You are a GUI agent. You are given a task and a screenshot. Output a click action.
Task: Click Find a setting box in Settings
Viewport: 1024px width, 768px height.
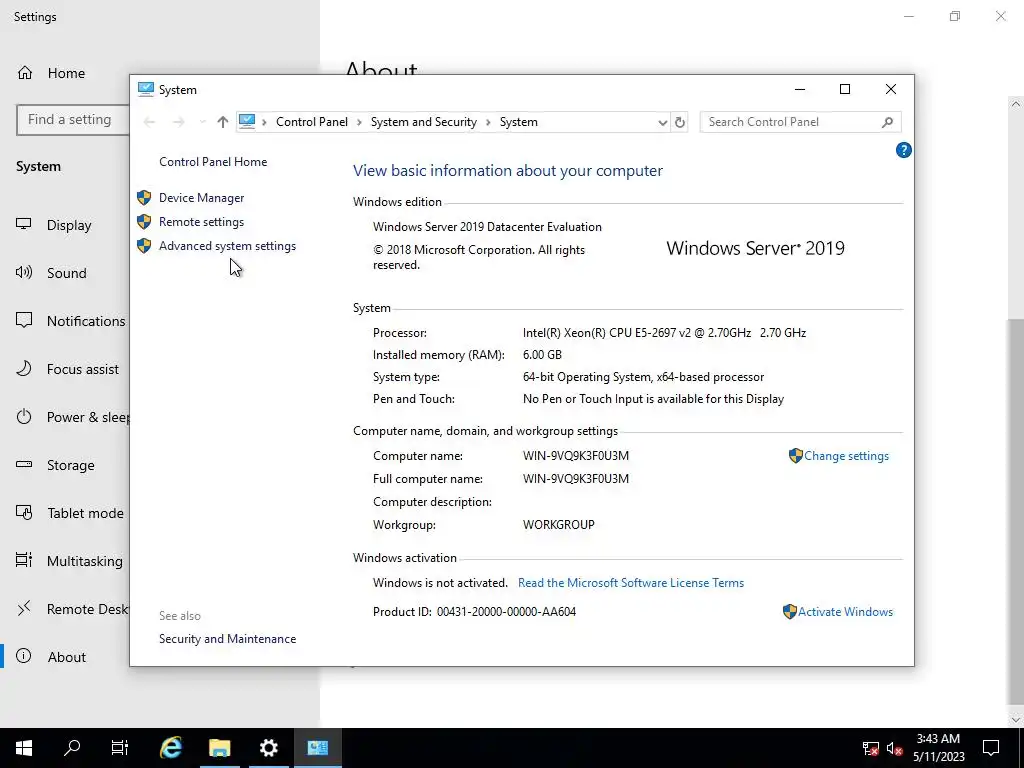pos(72,120)
